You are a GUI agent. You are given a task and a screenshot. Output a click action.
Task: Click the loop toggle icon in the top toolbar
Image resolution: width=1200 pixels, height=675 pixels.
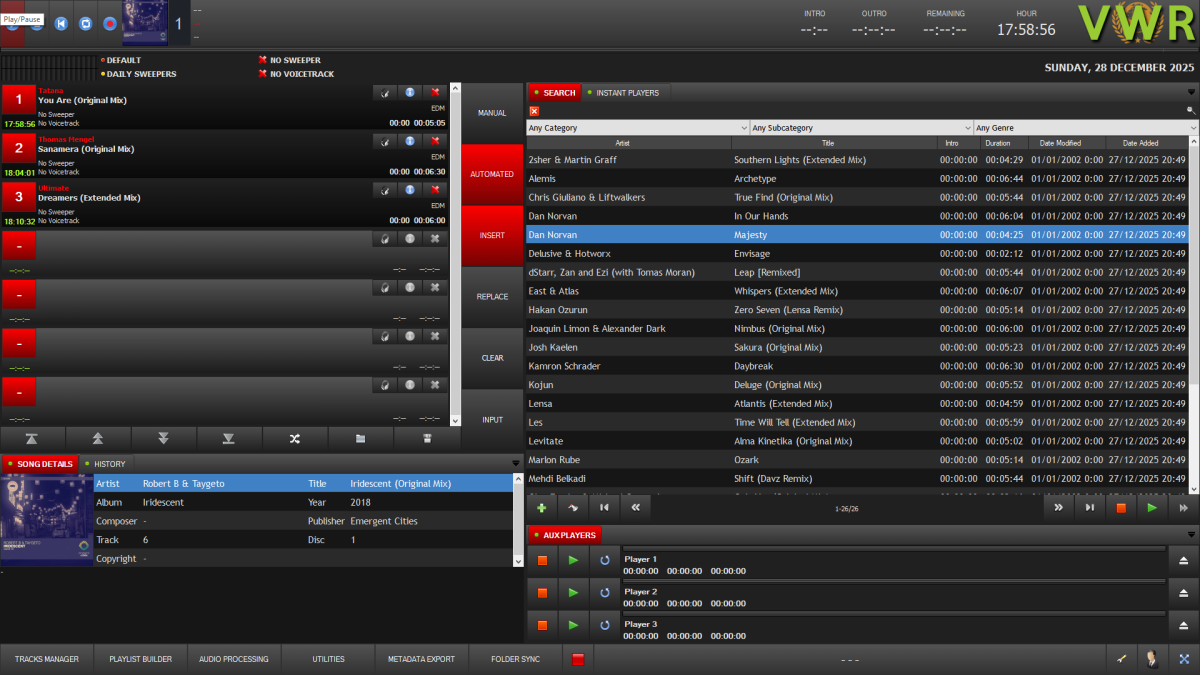click(x=85, y=23)
